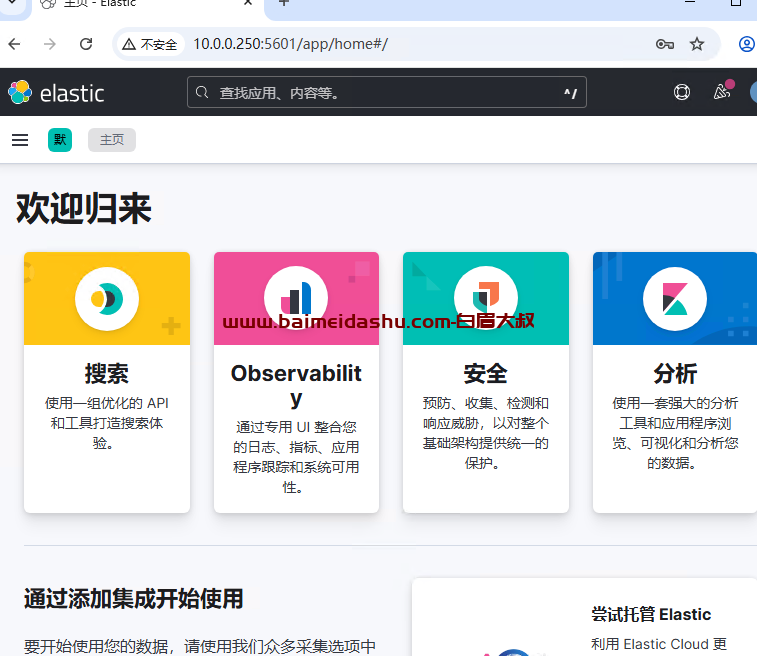The width and height of the screenshot is (757, 656).
Task: Click the 欢迎归来 heading
Action: 84,209
